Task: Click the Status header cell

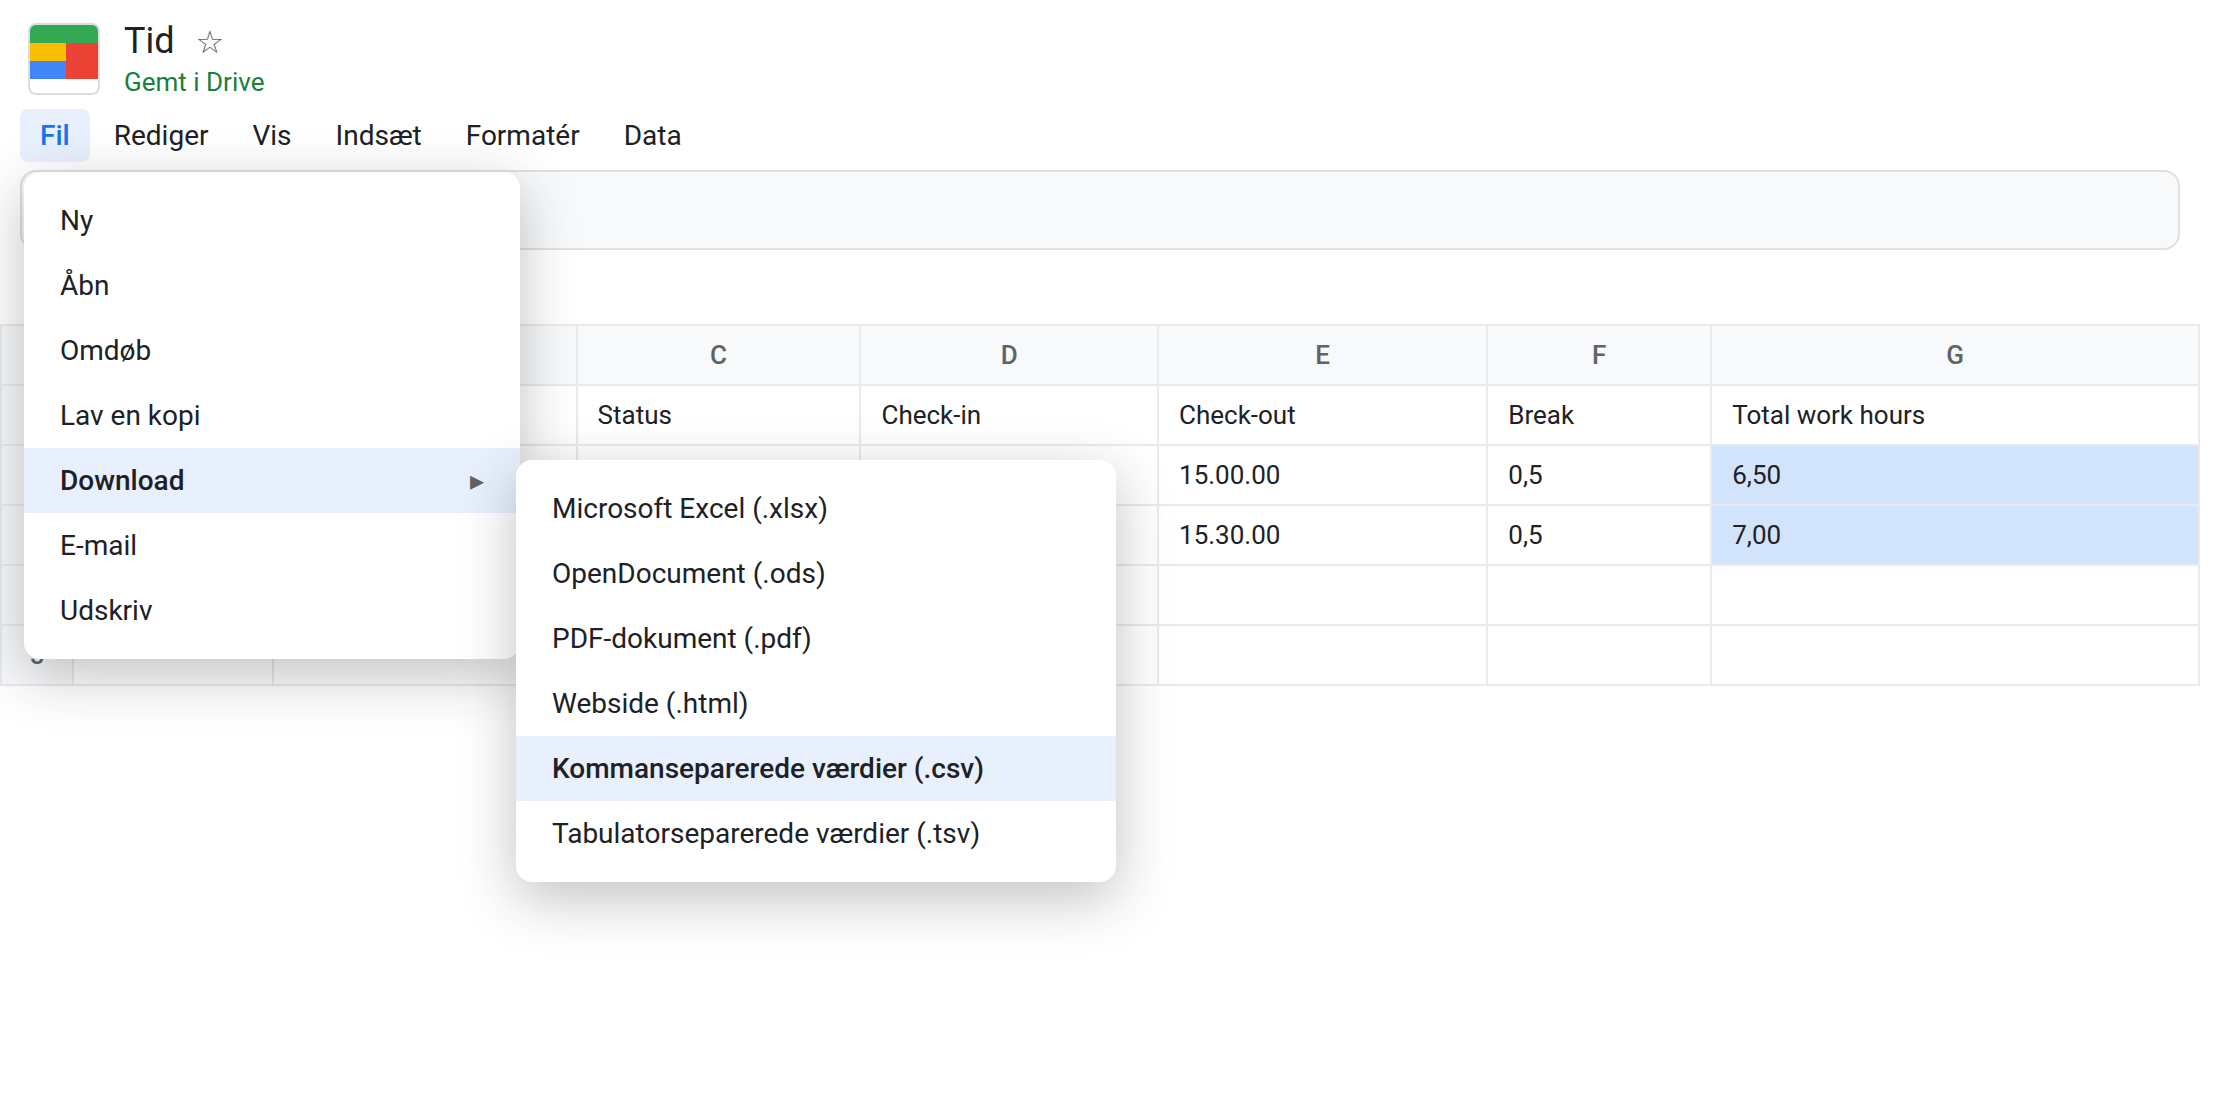Action: point(718,415)
